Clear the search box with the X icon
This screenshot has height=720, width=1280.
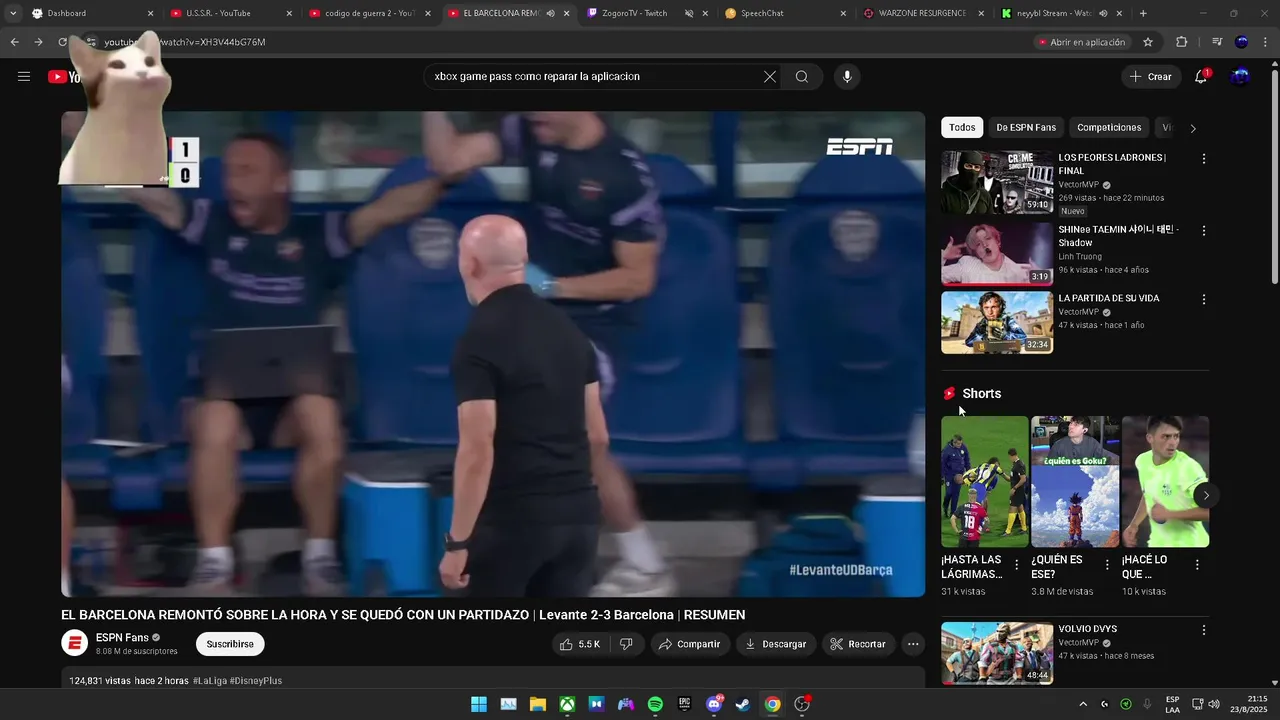(x=770, y=77)
